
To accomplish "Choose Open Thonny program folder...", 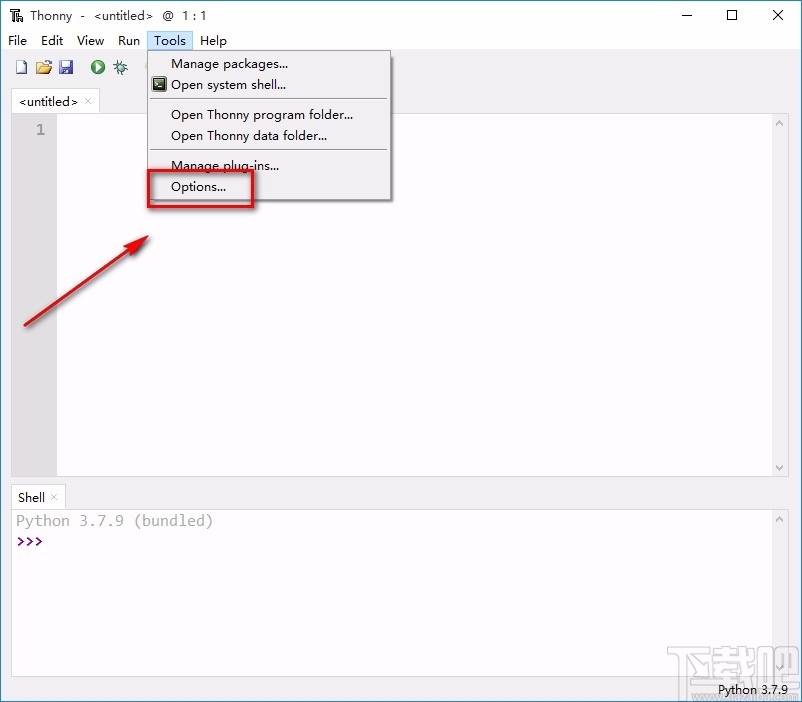I will (262, 115).
